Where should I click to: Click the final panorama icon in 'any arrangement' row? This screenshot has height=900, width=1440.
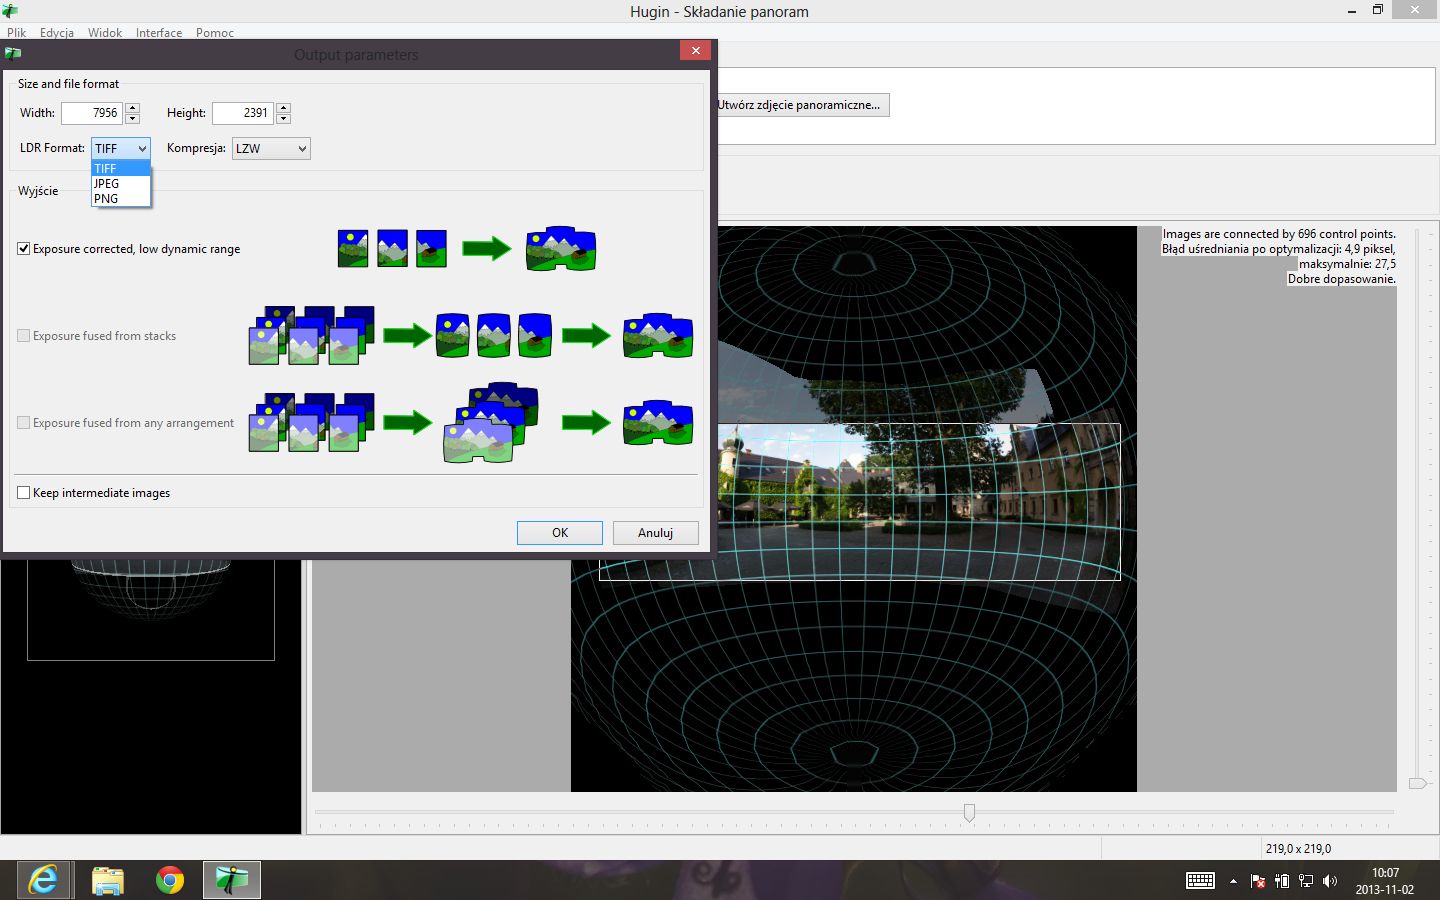coord(658,423)
